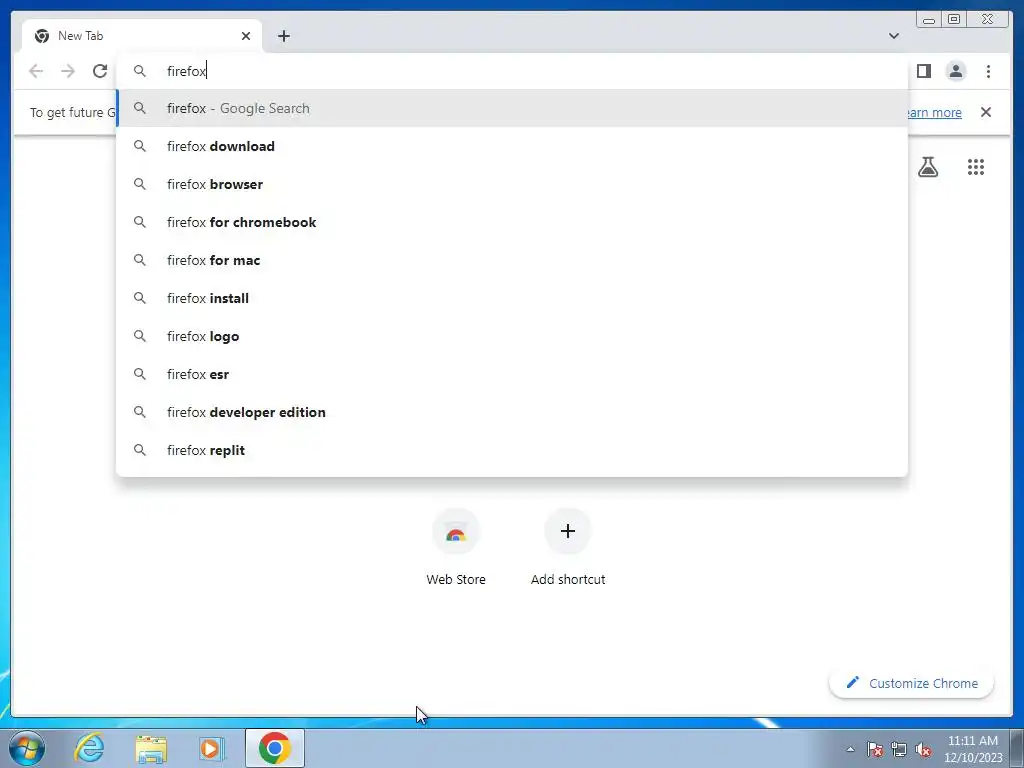Screen dimensions: 1024x768
Task: Expand the tab search chevron
Action: [894, 36]
